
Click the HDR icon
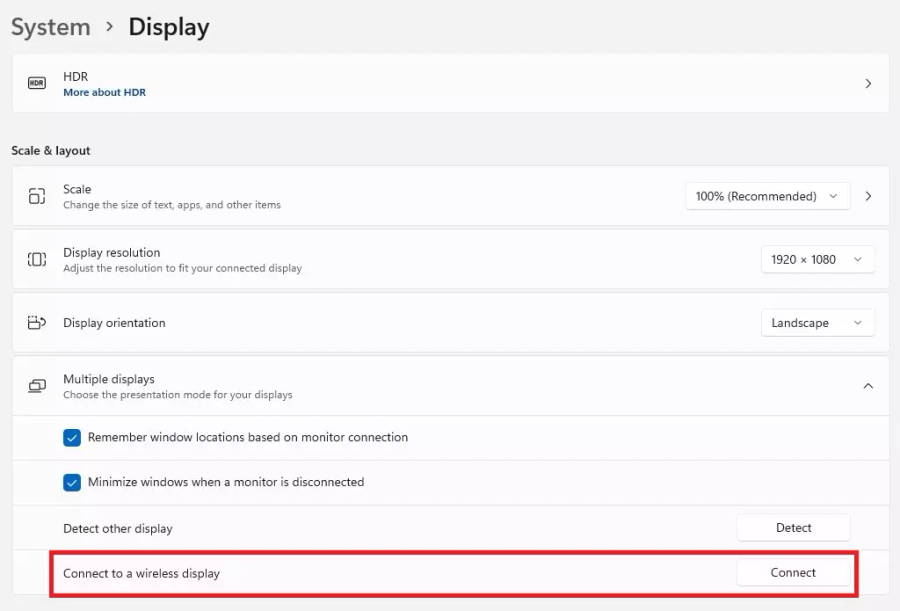37,84
